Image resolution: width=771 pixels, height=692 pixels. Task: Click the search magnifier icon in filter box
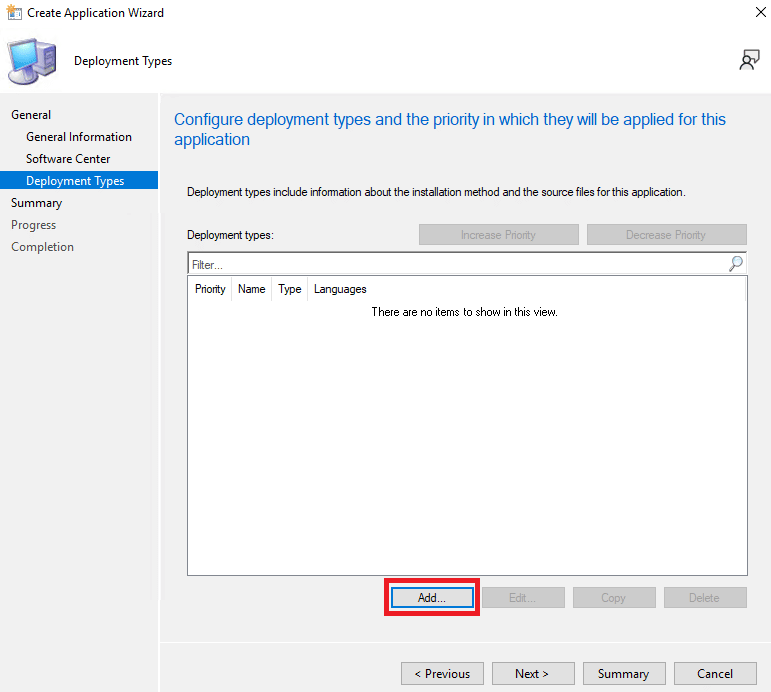click(736, 264)
